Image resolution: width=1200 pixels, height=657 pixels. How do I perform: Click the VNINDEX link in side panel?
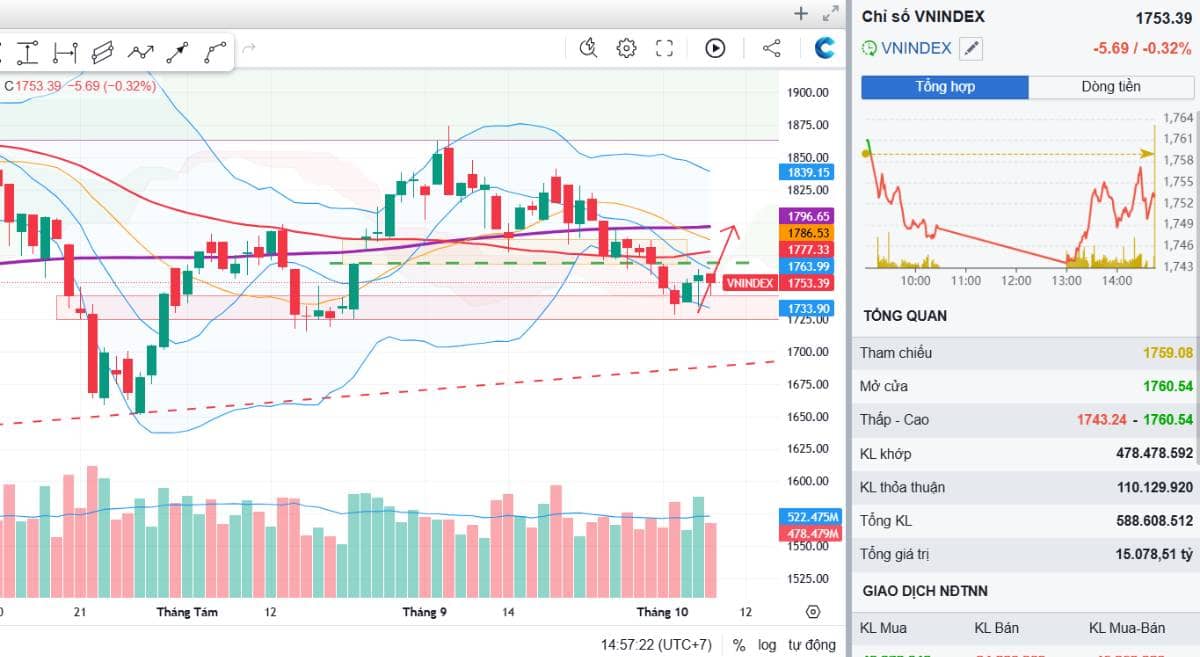pos(915,48)
